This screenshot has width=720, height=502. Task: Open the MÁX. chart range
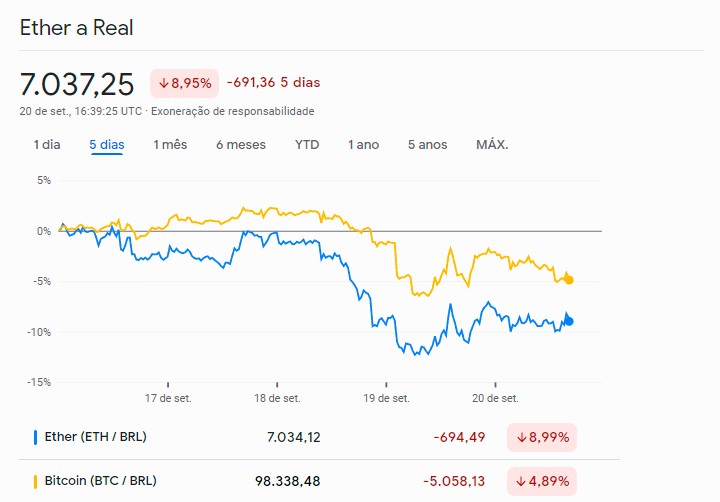[x=492, y=145]
